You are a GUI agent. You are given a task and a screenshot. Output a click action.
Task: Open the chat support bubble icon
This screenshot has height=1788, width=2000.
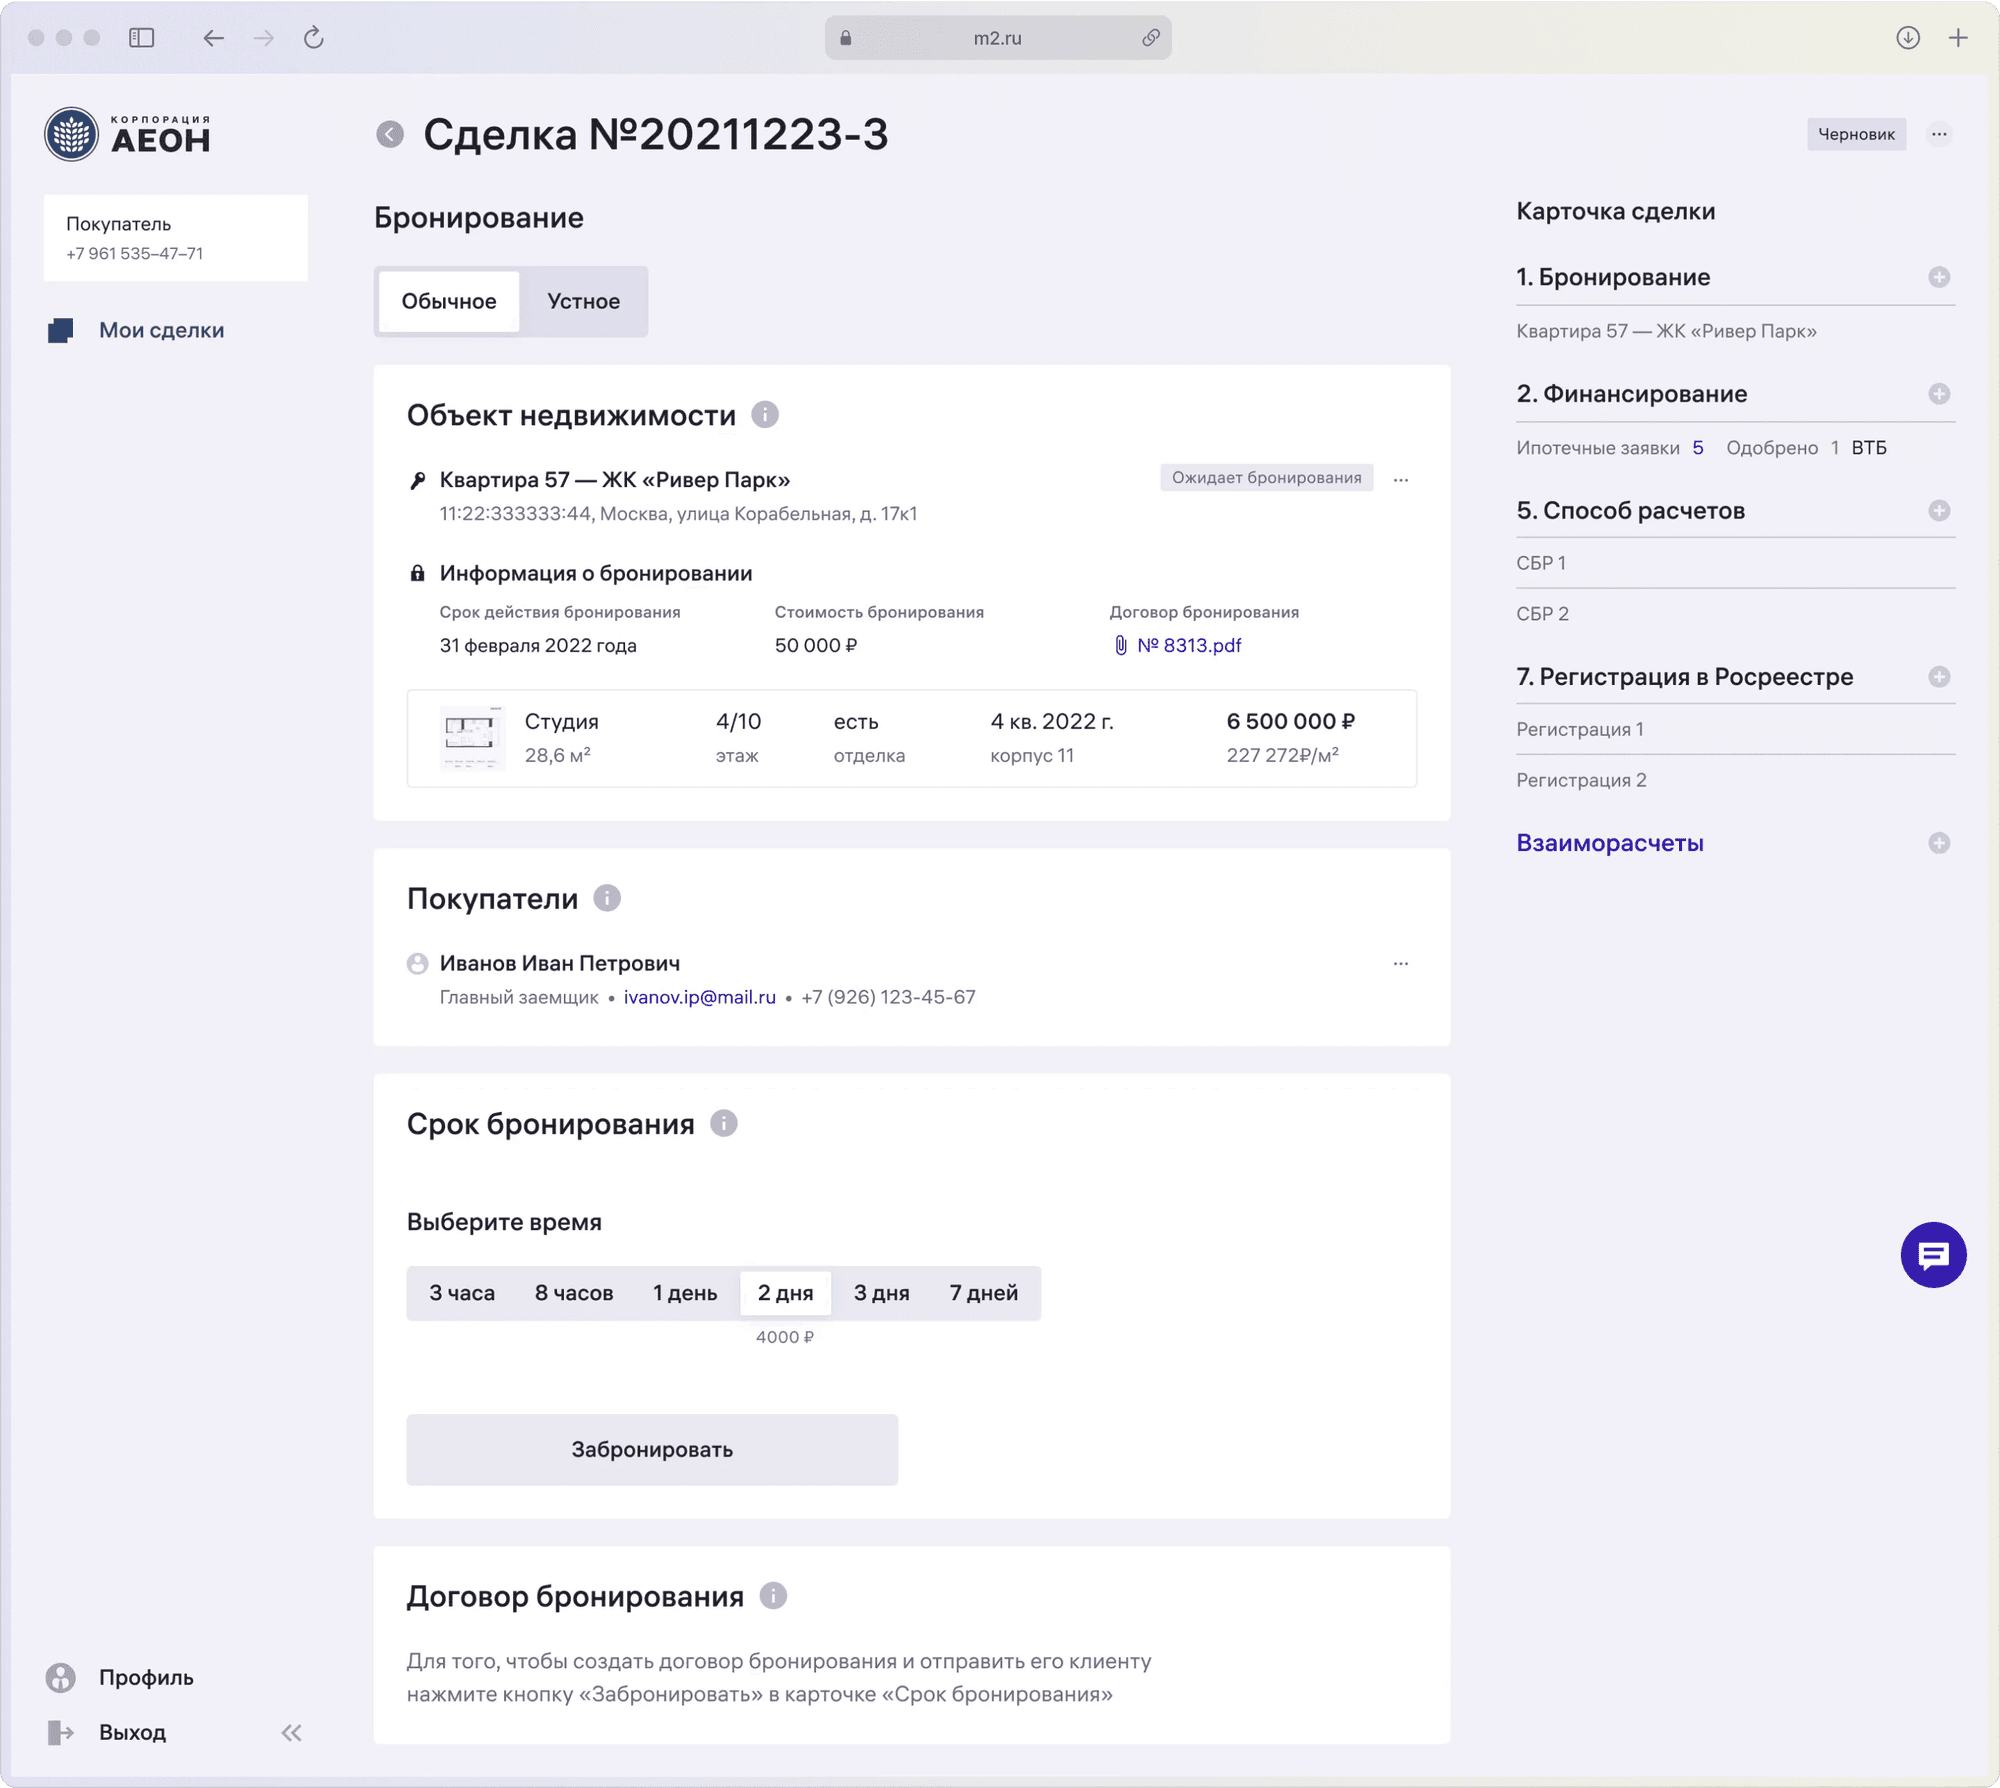1932,1255
